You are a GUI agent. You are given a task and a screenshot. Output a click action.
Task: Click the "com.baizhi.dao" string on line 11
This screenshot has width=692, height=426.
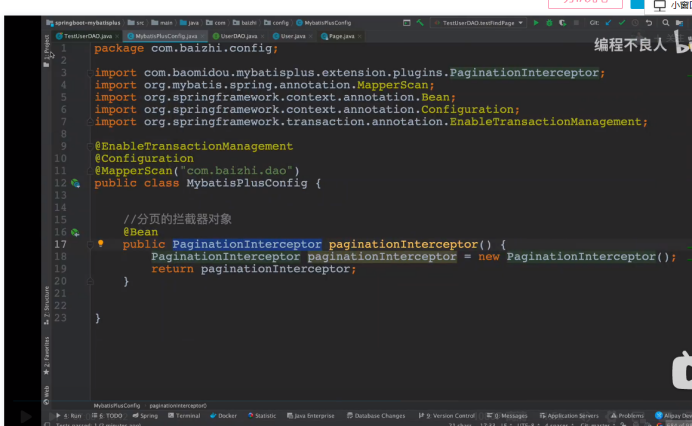pos(236,171)
